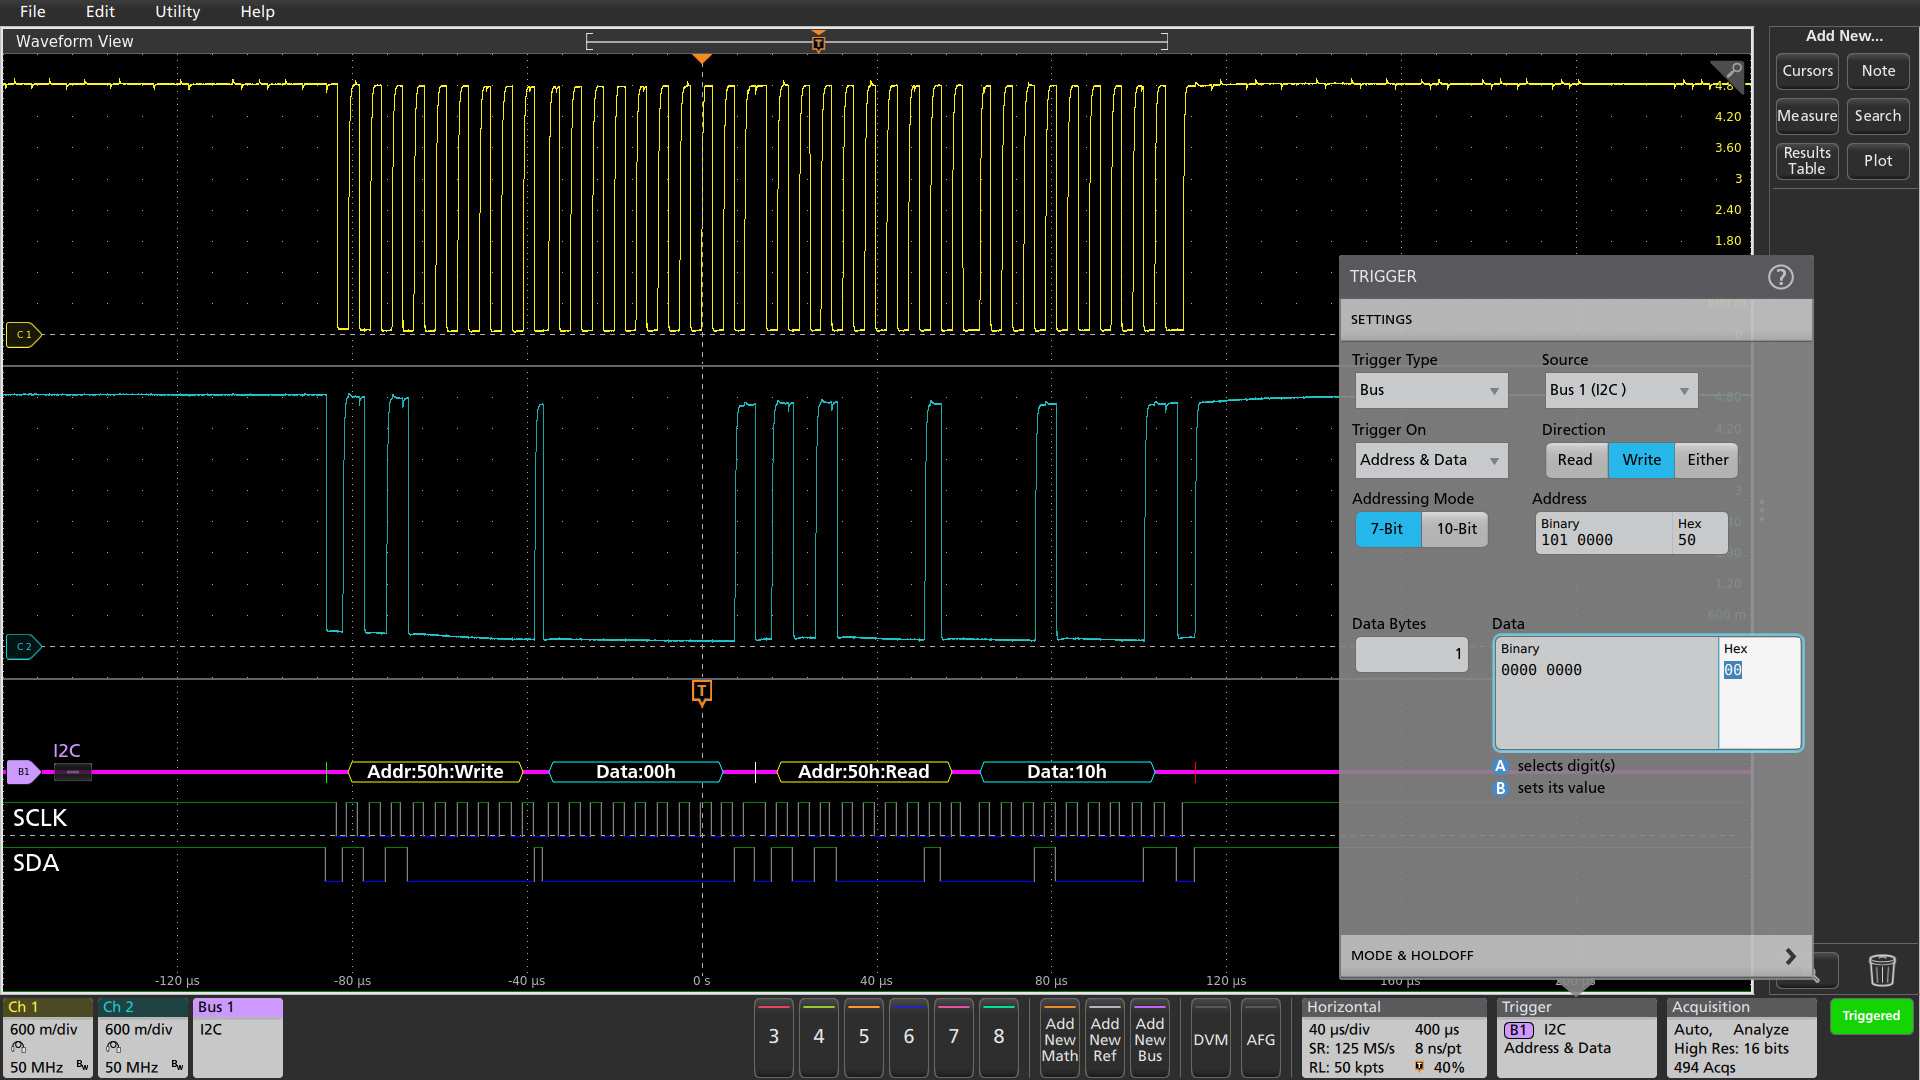This screenshot has width=1920, height=1080.
Task: Open the File menu
Action: point(32,12)
